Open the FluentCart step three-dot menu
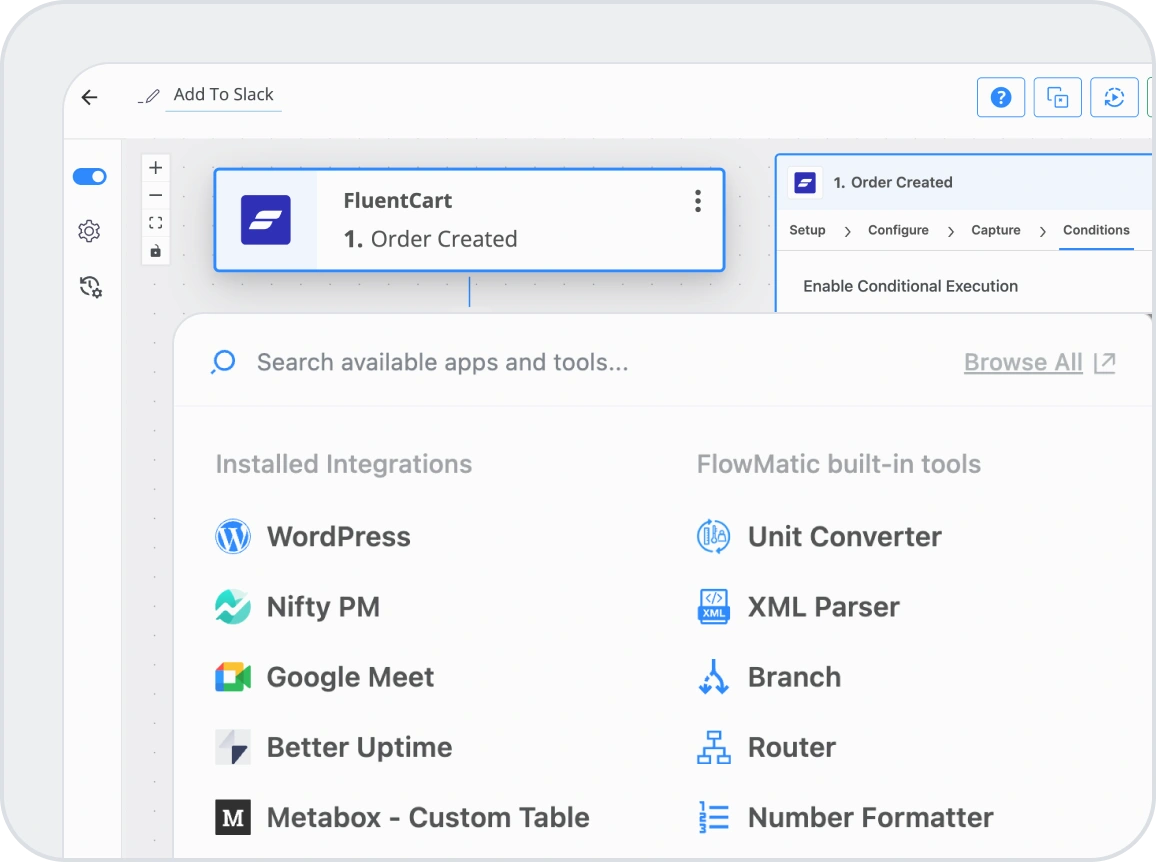Image resolution: width=1156 pixels, height=862 pixels. 697,201
